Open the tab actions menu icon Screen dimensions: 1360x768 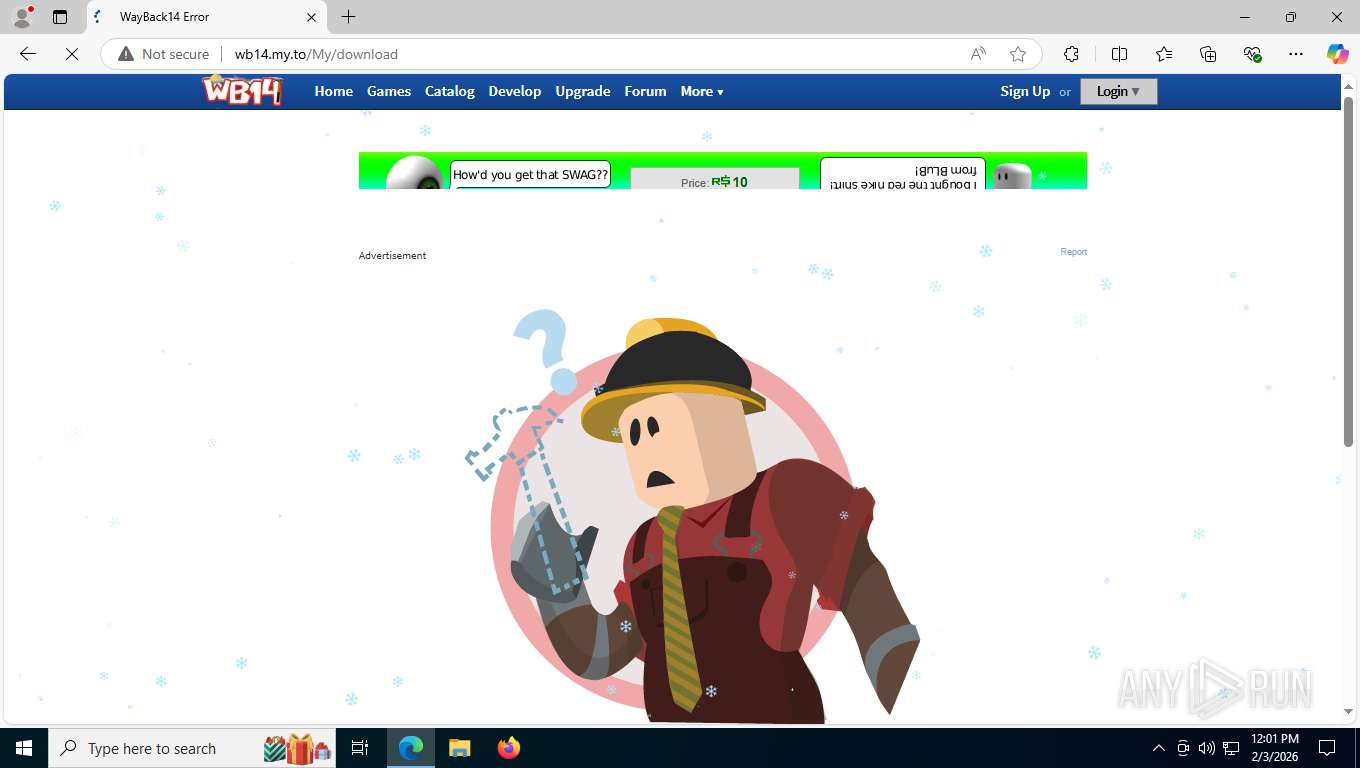pos(60,17)
